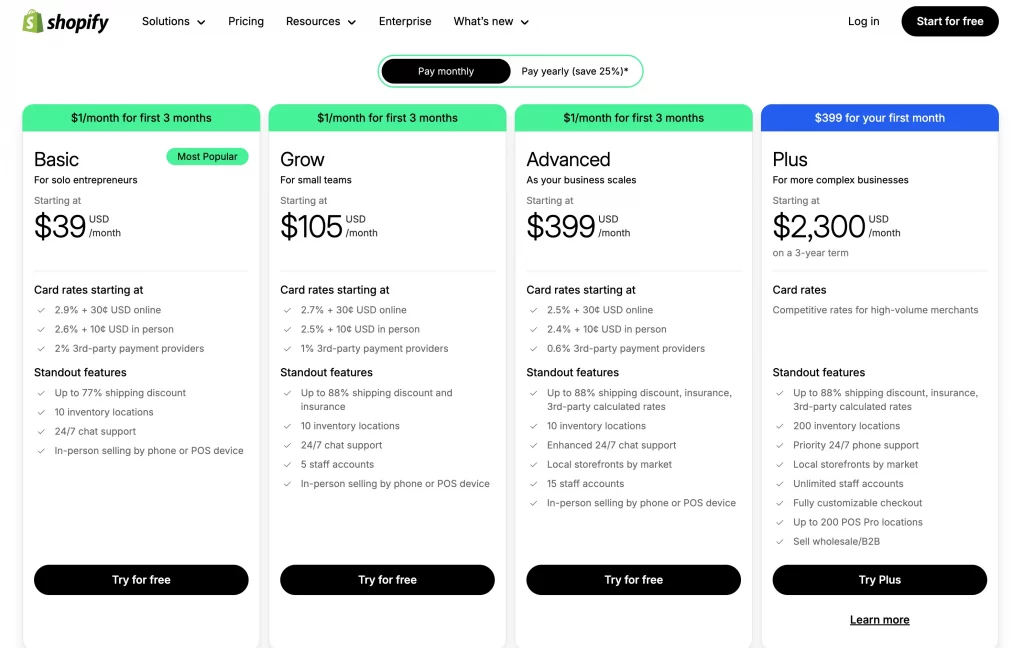Follow the Learn more link under Plus

[x=879, y=620]
